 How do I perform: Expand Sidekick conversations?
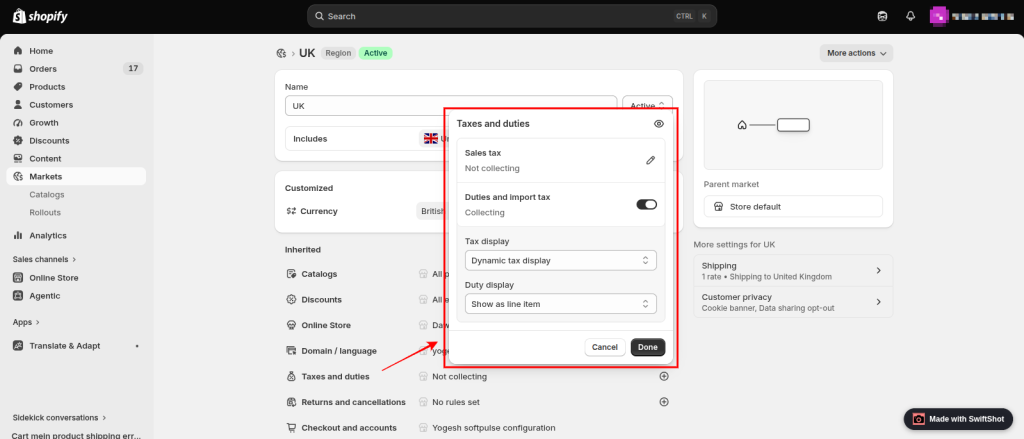point(59,417)
